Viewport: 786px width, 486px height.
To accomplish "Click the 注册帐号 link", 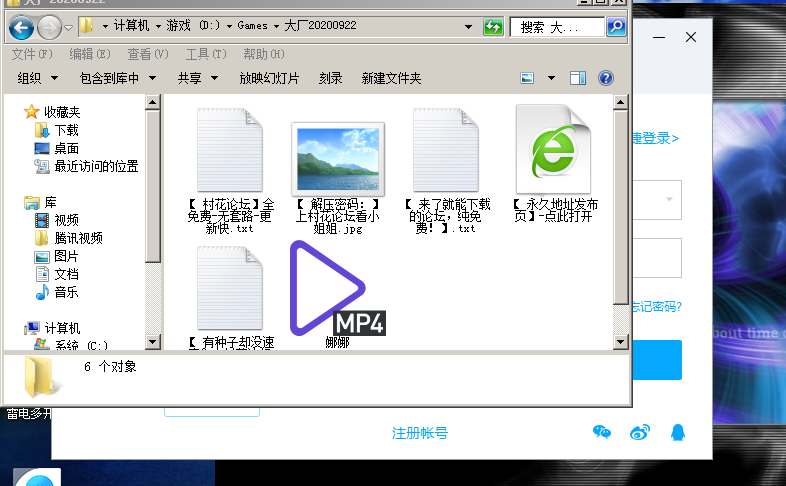I will [x=420, y=433].
